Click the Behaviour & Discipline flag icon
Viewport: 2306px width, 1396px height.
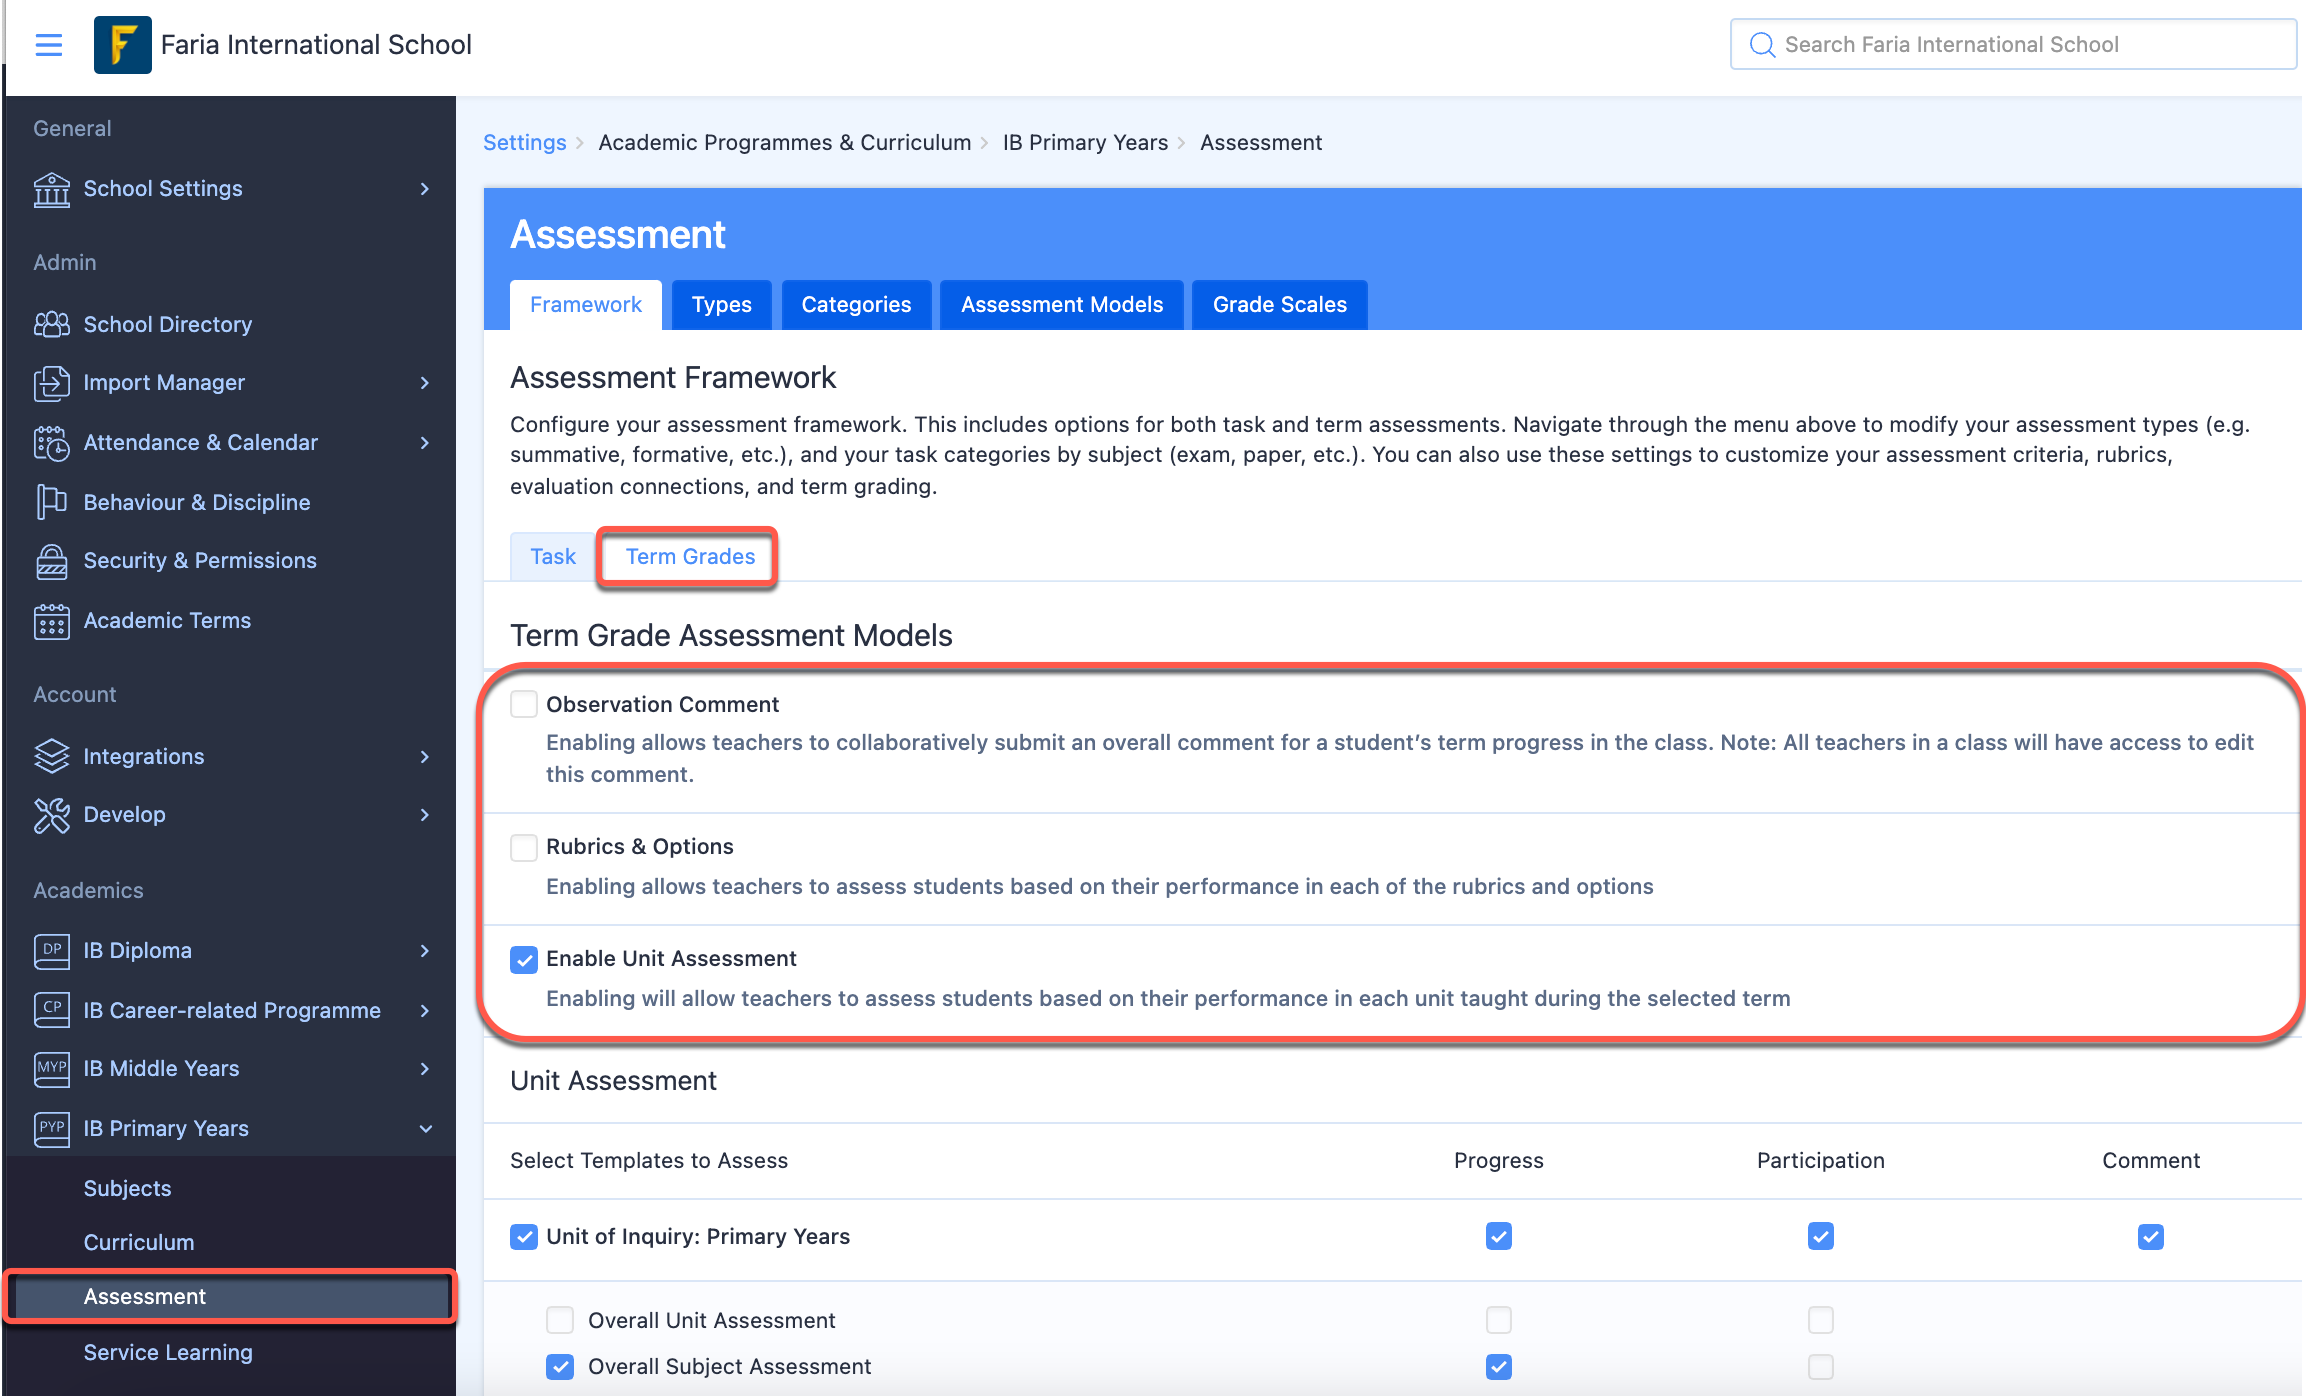[52, 502]
